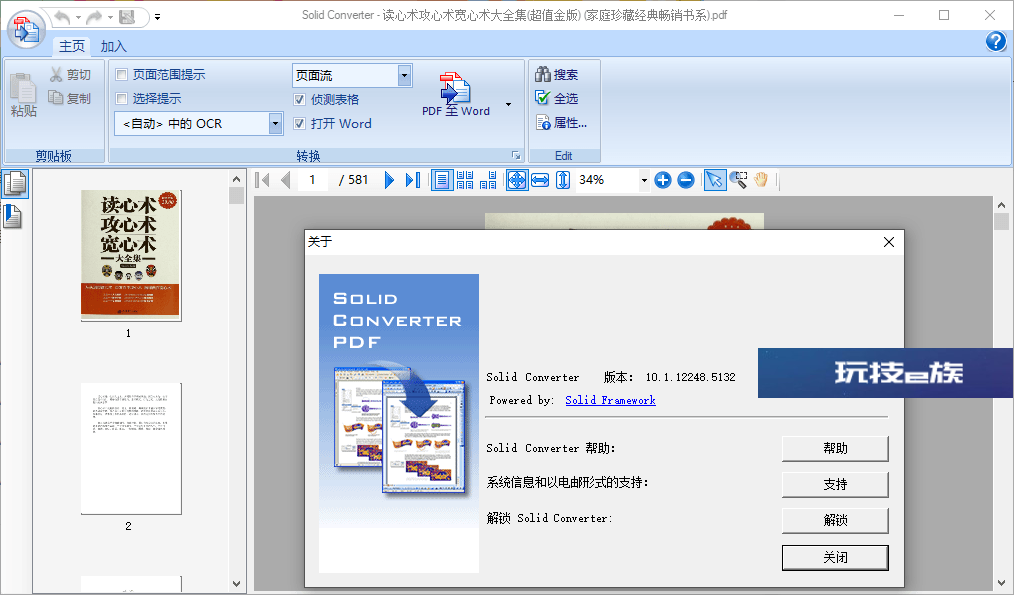The width and height of the screenshot is (1014, 595).
Task: Expand the Redo history dropdown arrow
Action: pyautogui.click(x=111, y=17)
